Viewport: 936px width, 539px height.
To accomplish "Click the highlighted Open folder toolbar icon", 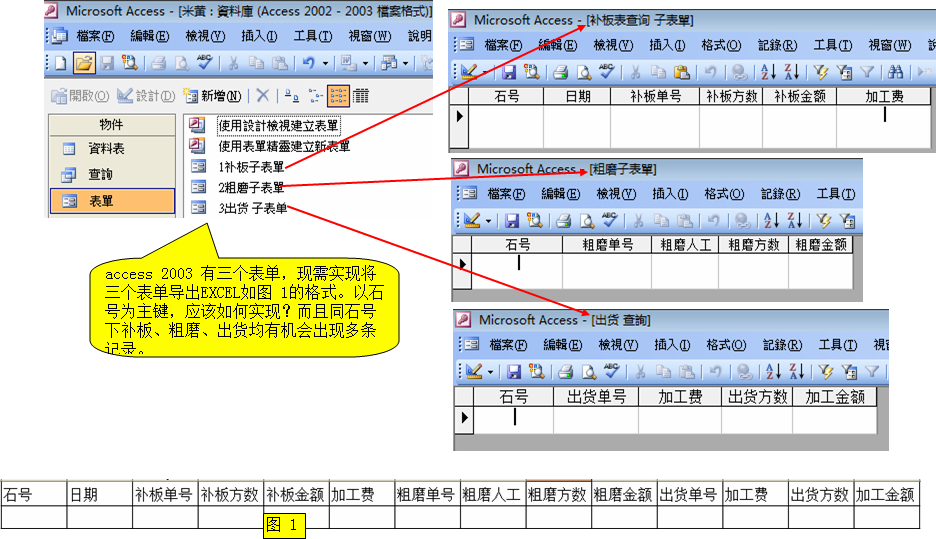I will (x=84, y=63).
